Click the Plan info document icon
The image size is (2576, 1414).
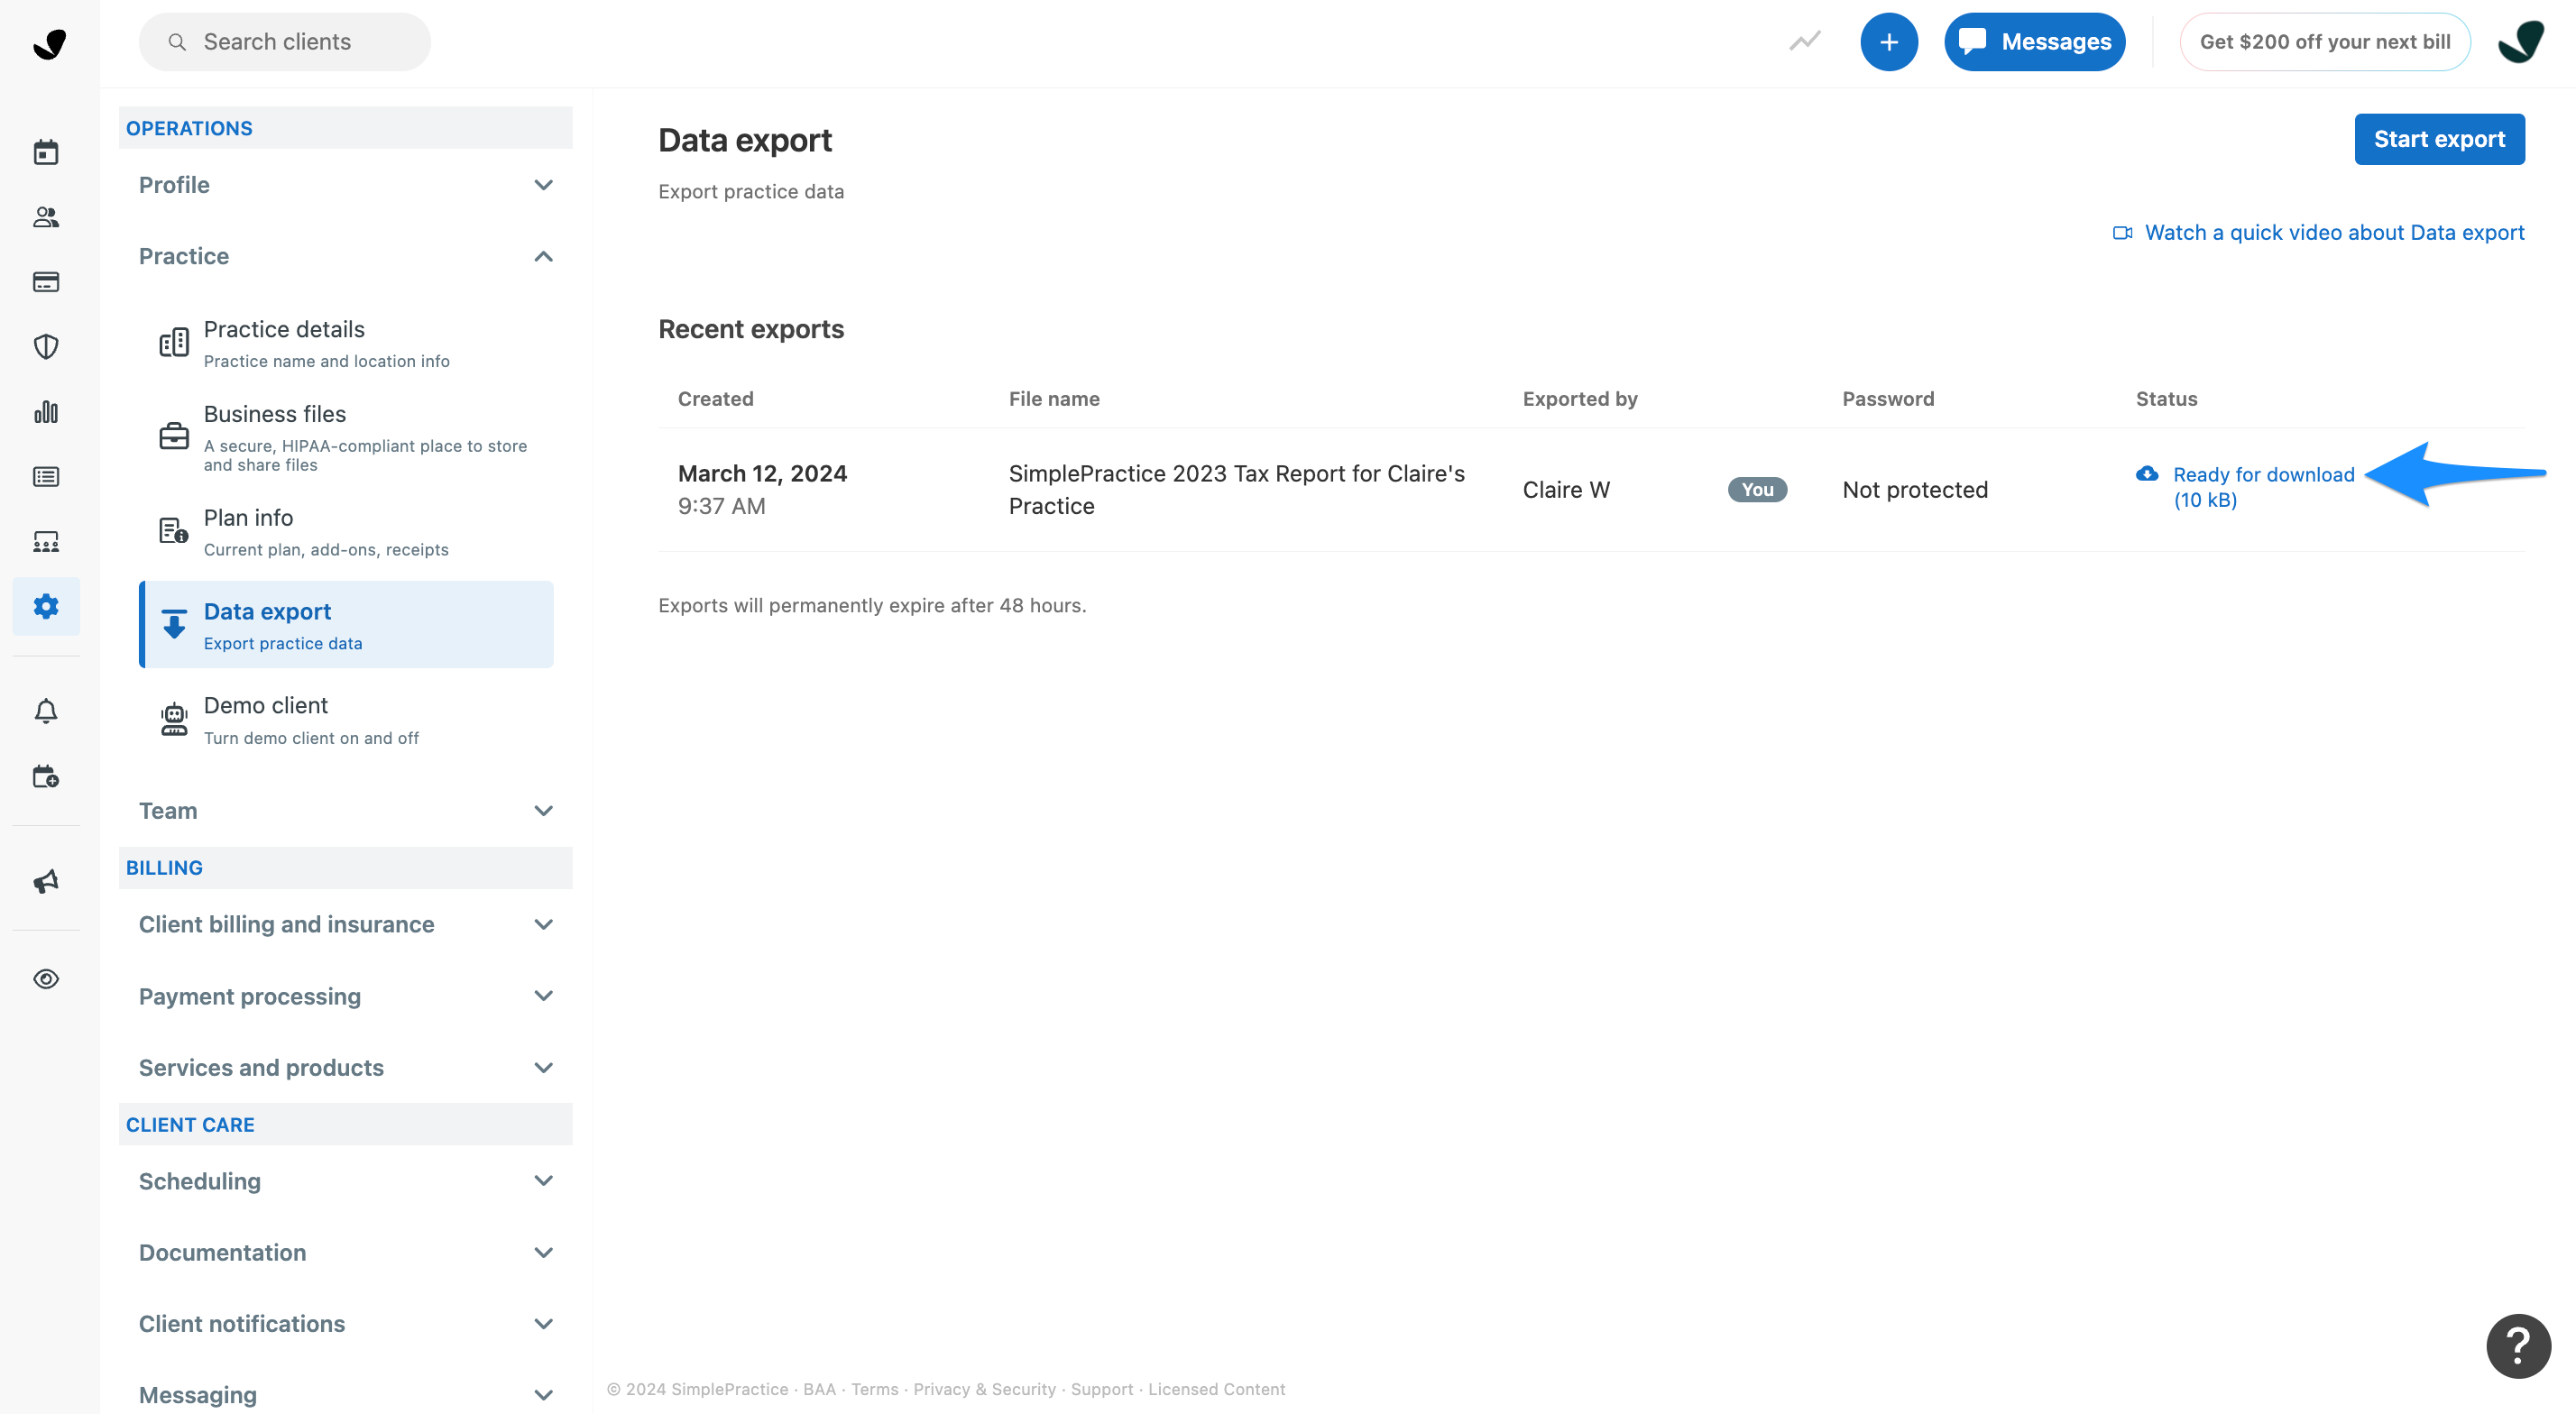click(174, 531)
